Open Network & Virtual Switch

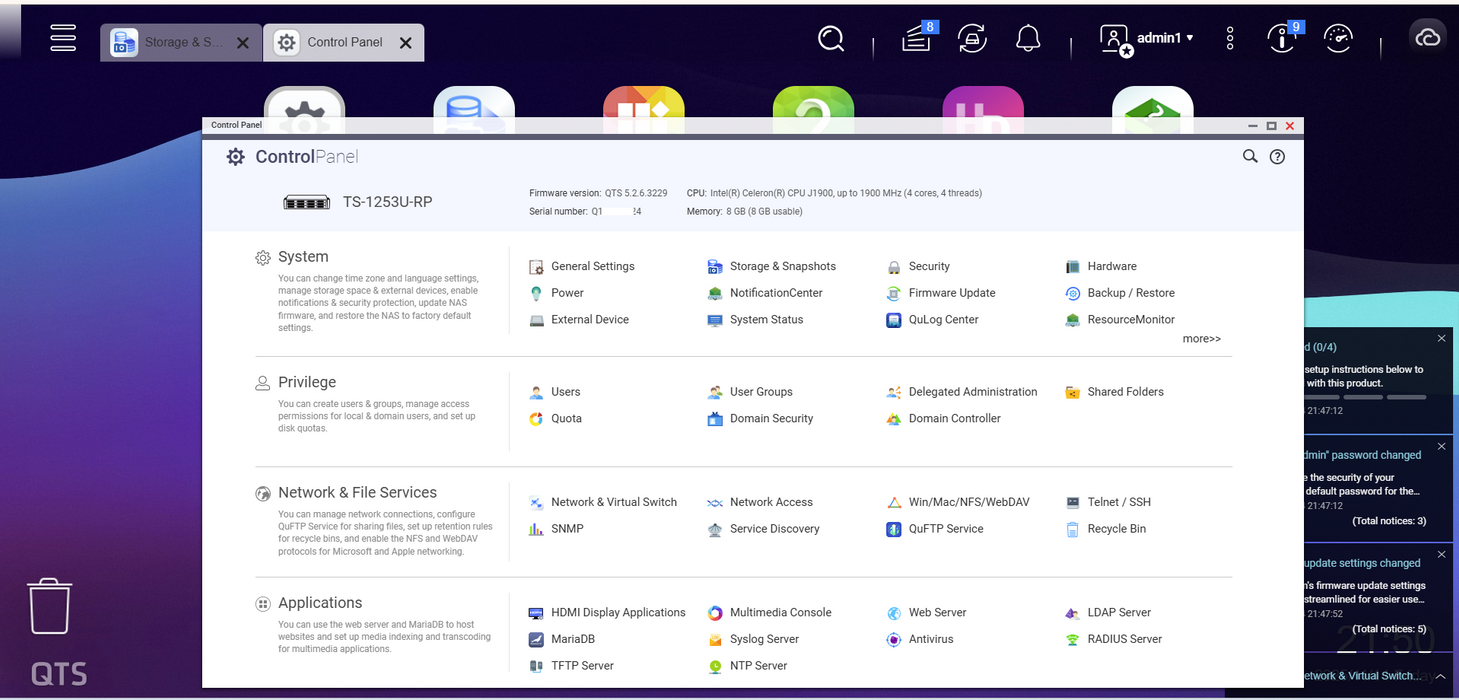(603, 502)
